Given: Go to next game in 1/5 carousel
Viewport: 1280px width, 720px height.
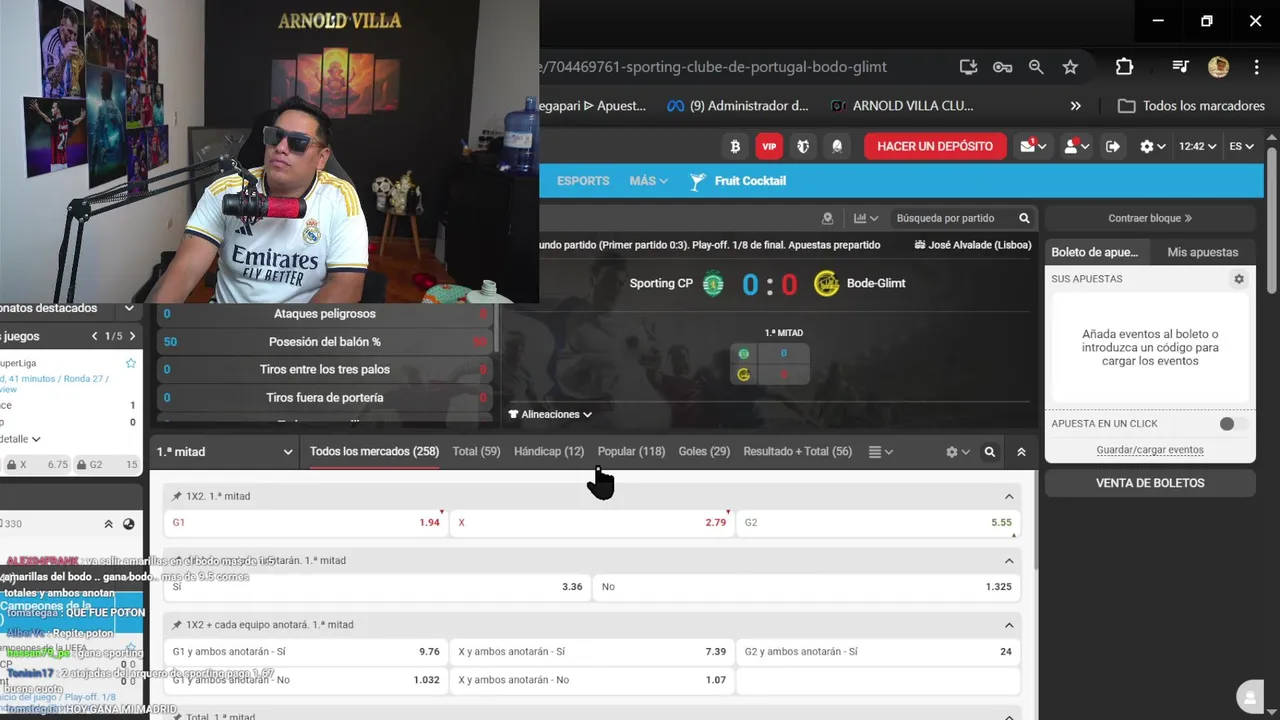Looking at the screenshot, I should (x=132, y=336).
